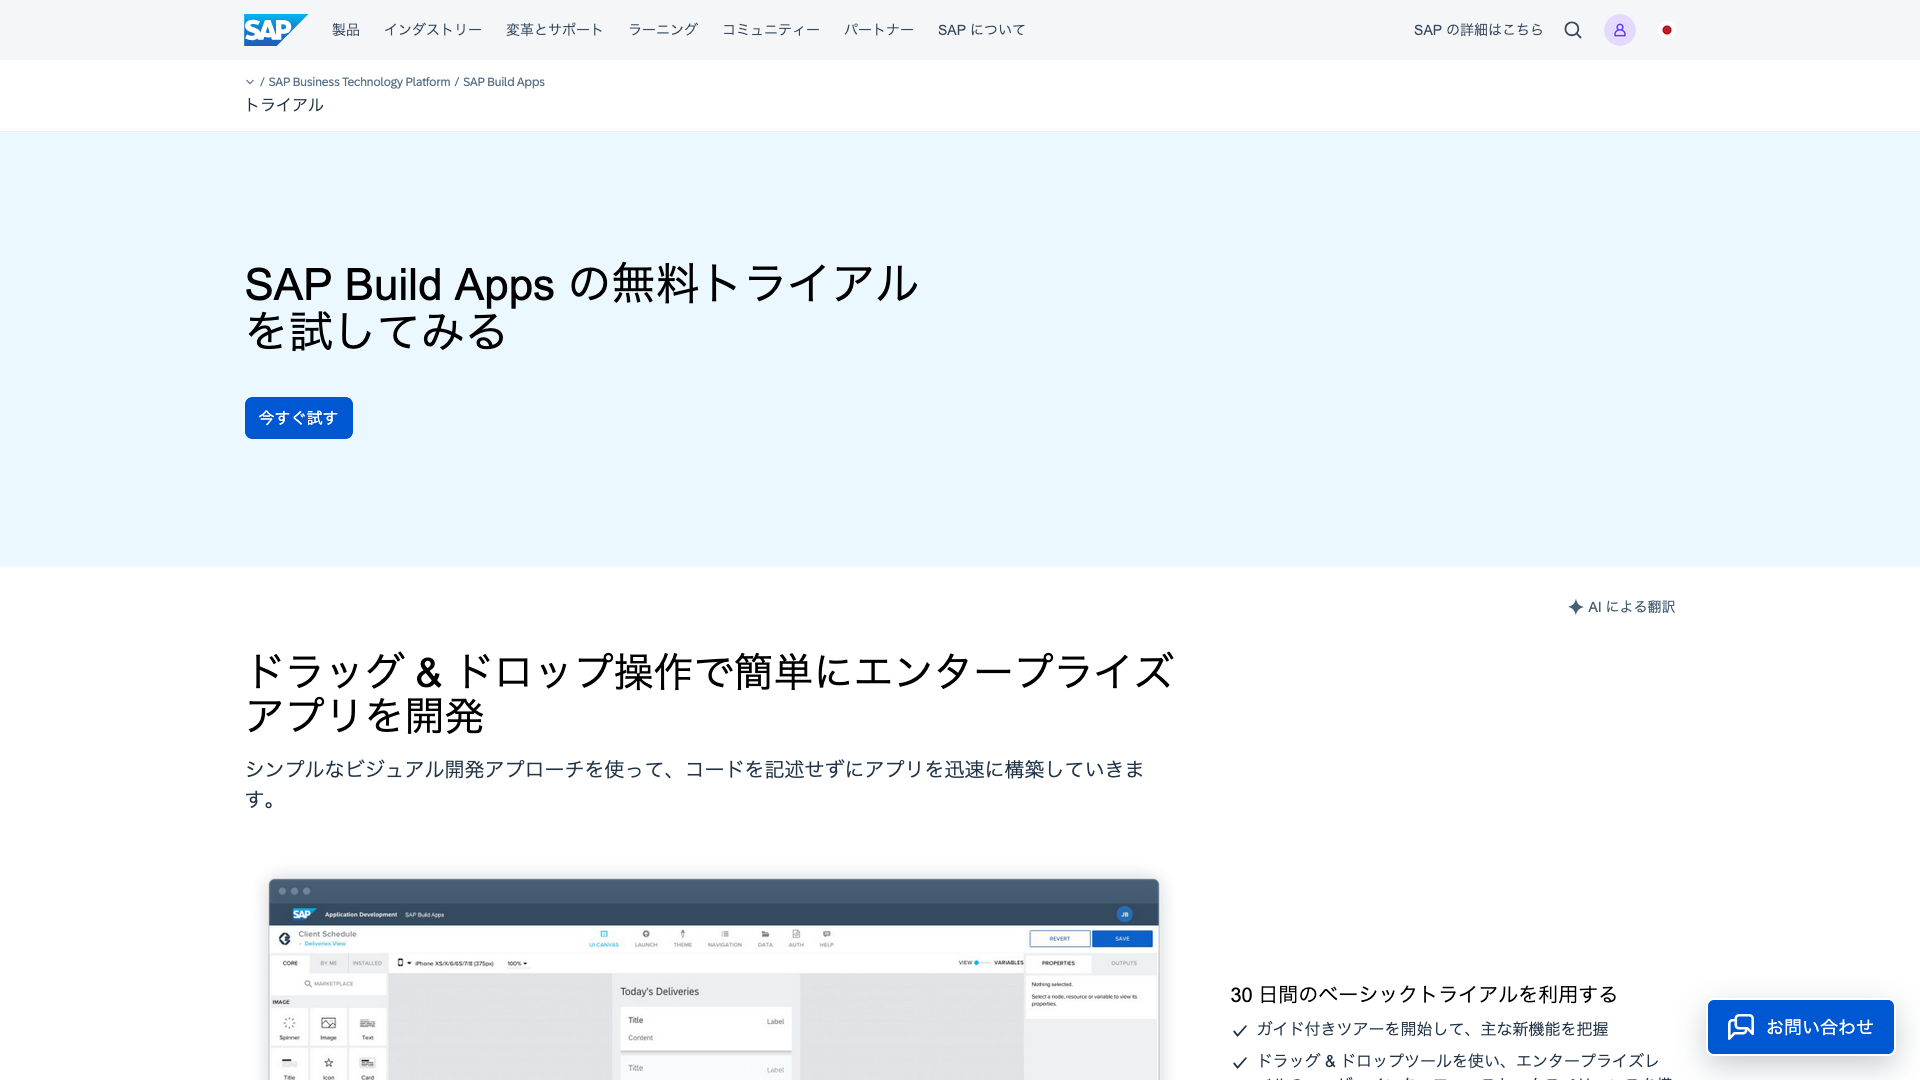Open the search magnifier icon
Viewport: 1920px width, 1080px height.
click(x=1573, y=30)
